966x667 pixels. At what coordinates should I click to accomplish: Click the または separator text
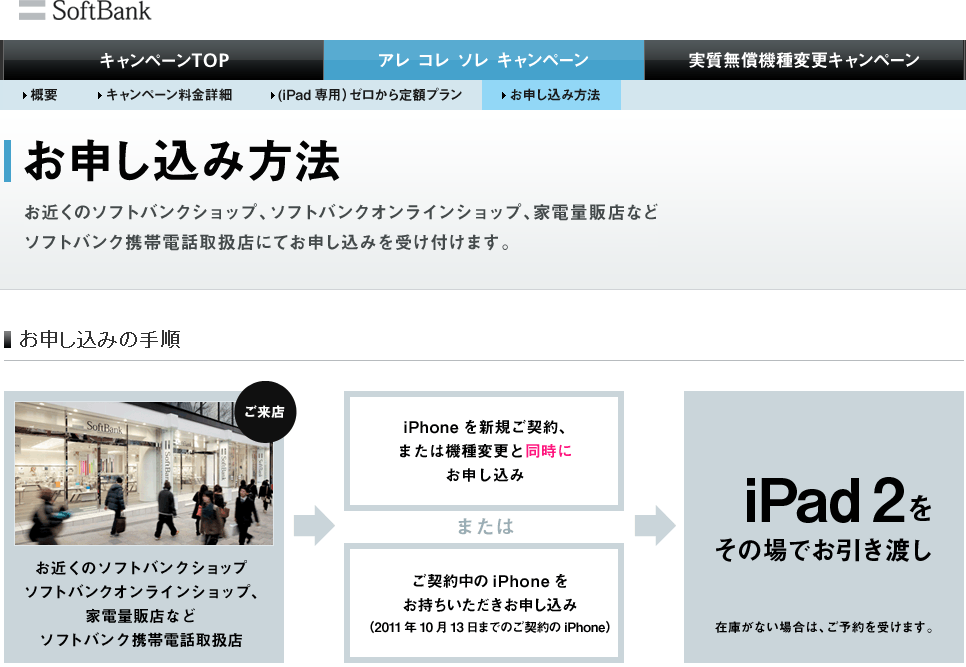(485, 527)
